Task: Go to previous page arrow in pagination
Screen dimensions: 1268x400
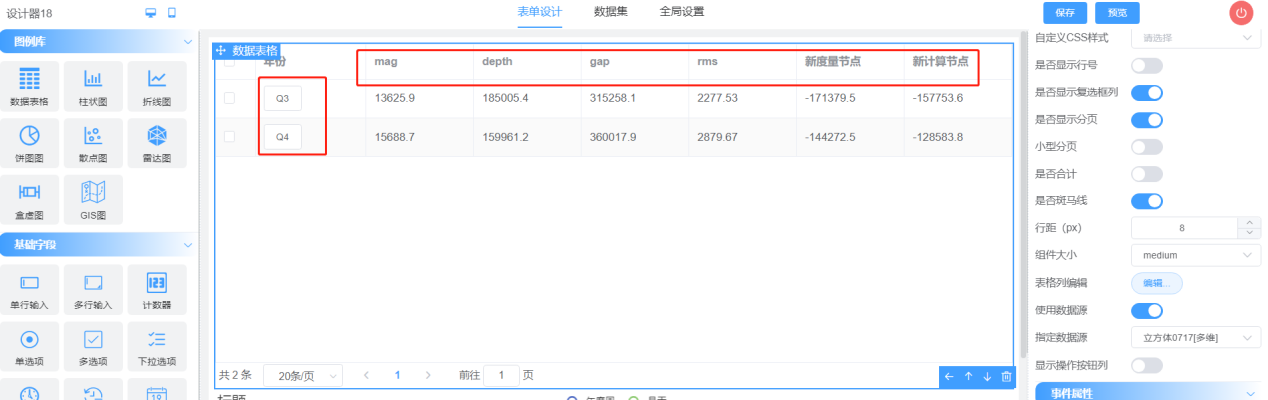Action: [366, 375]
